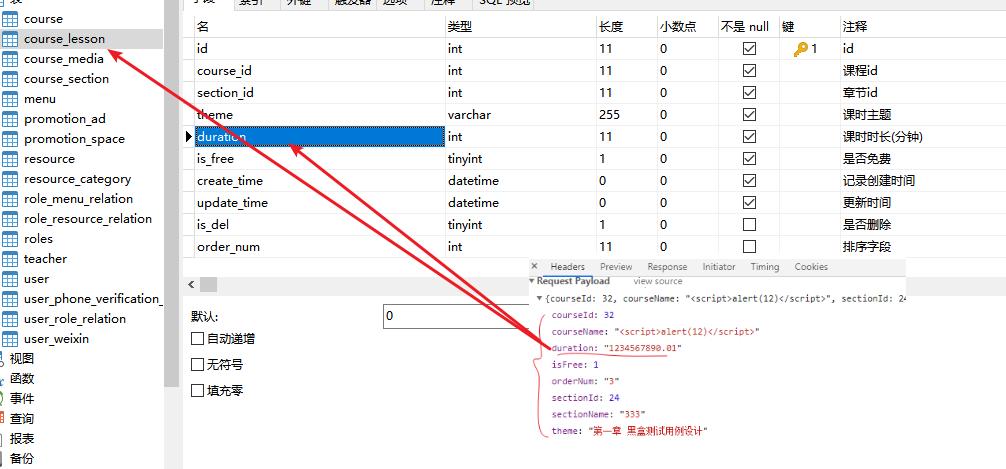Click the table icon beside menu

(10, 99)
